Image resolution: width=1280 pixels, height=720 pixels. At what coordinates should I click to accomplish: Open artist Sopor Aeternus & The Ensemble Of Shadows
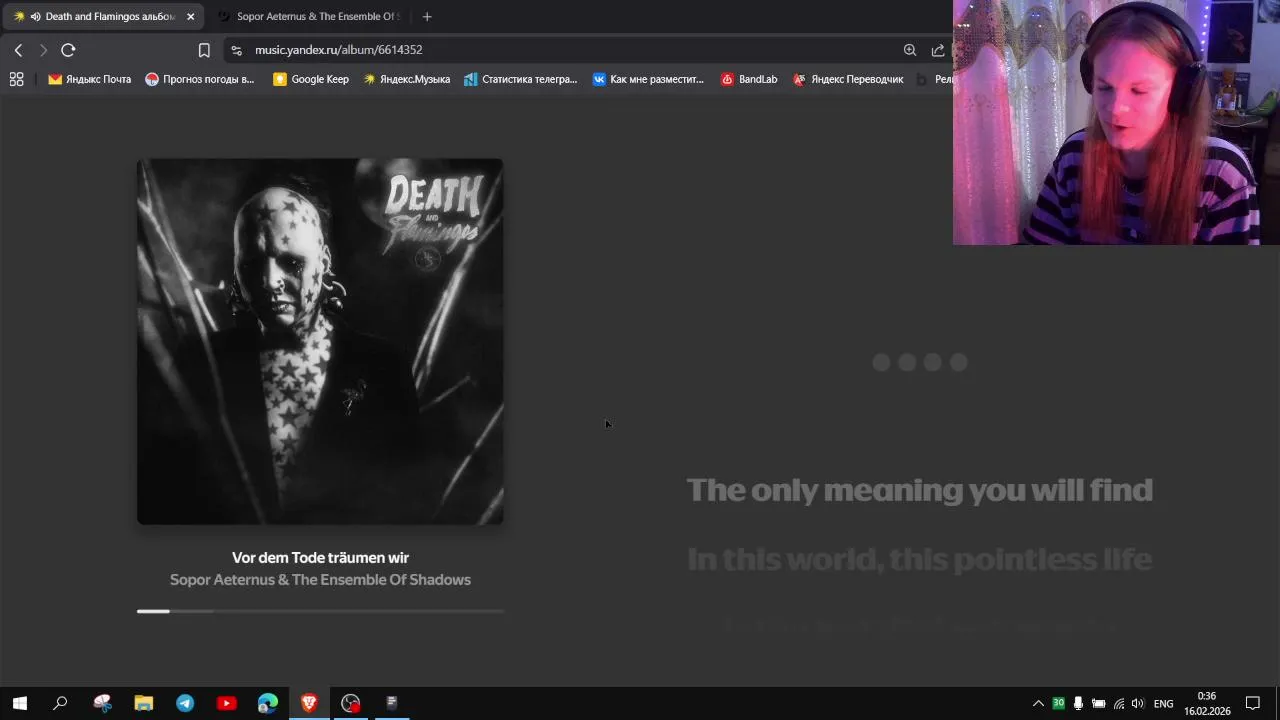(320, 580)
